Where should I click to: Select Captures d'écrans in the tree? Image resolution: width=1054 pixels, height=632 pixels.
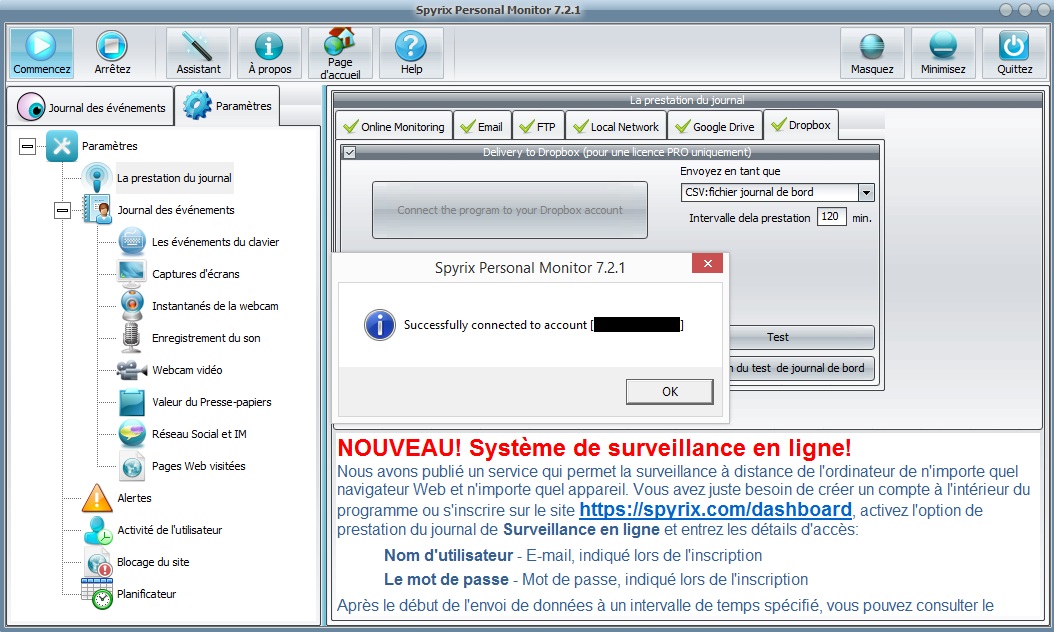point(196,274)
